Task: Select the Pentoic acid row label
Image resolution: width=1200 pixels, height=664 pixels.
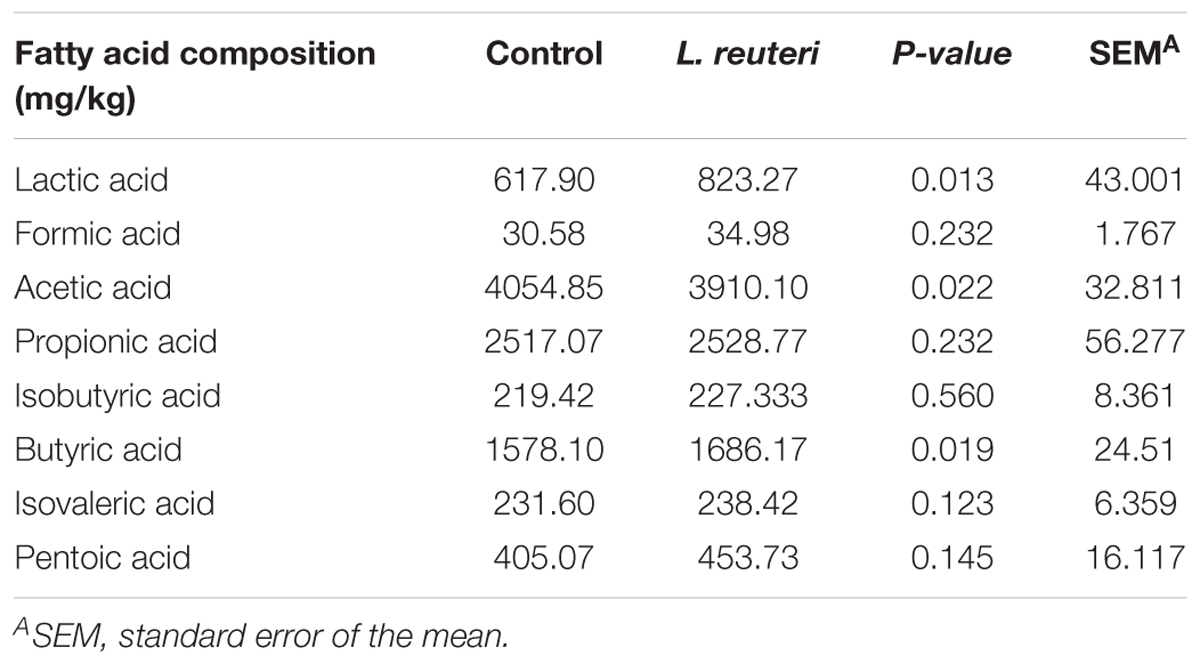Action: 102,557
